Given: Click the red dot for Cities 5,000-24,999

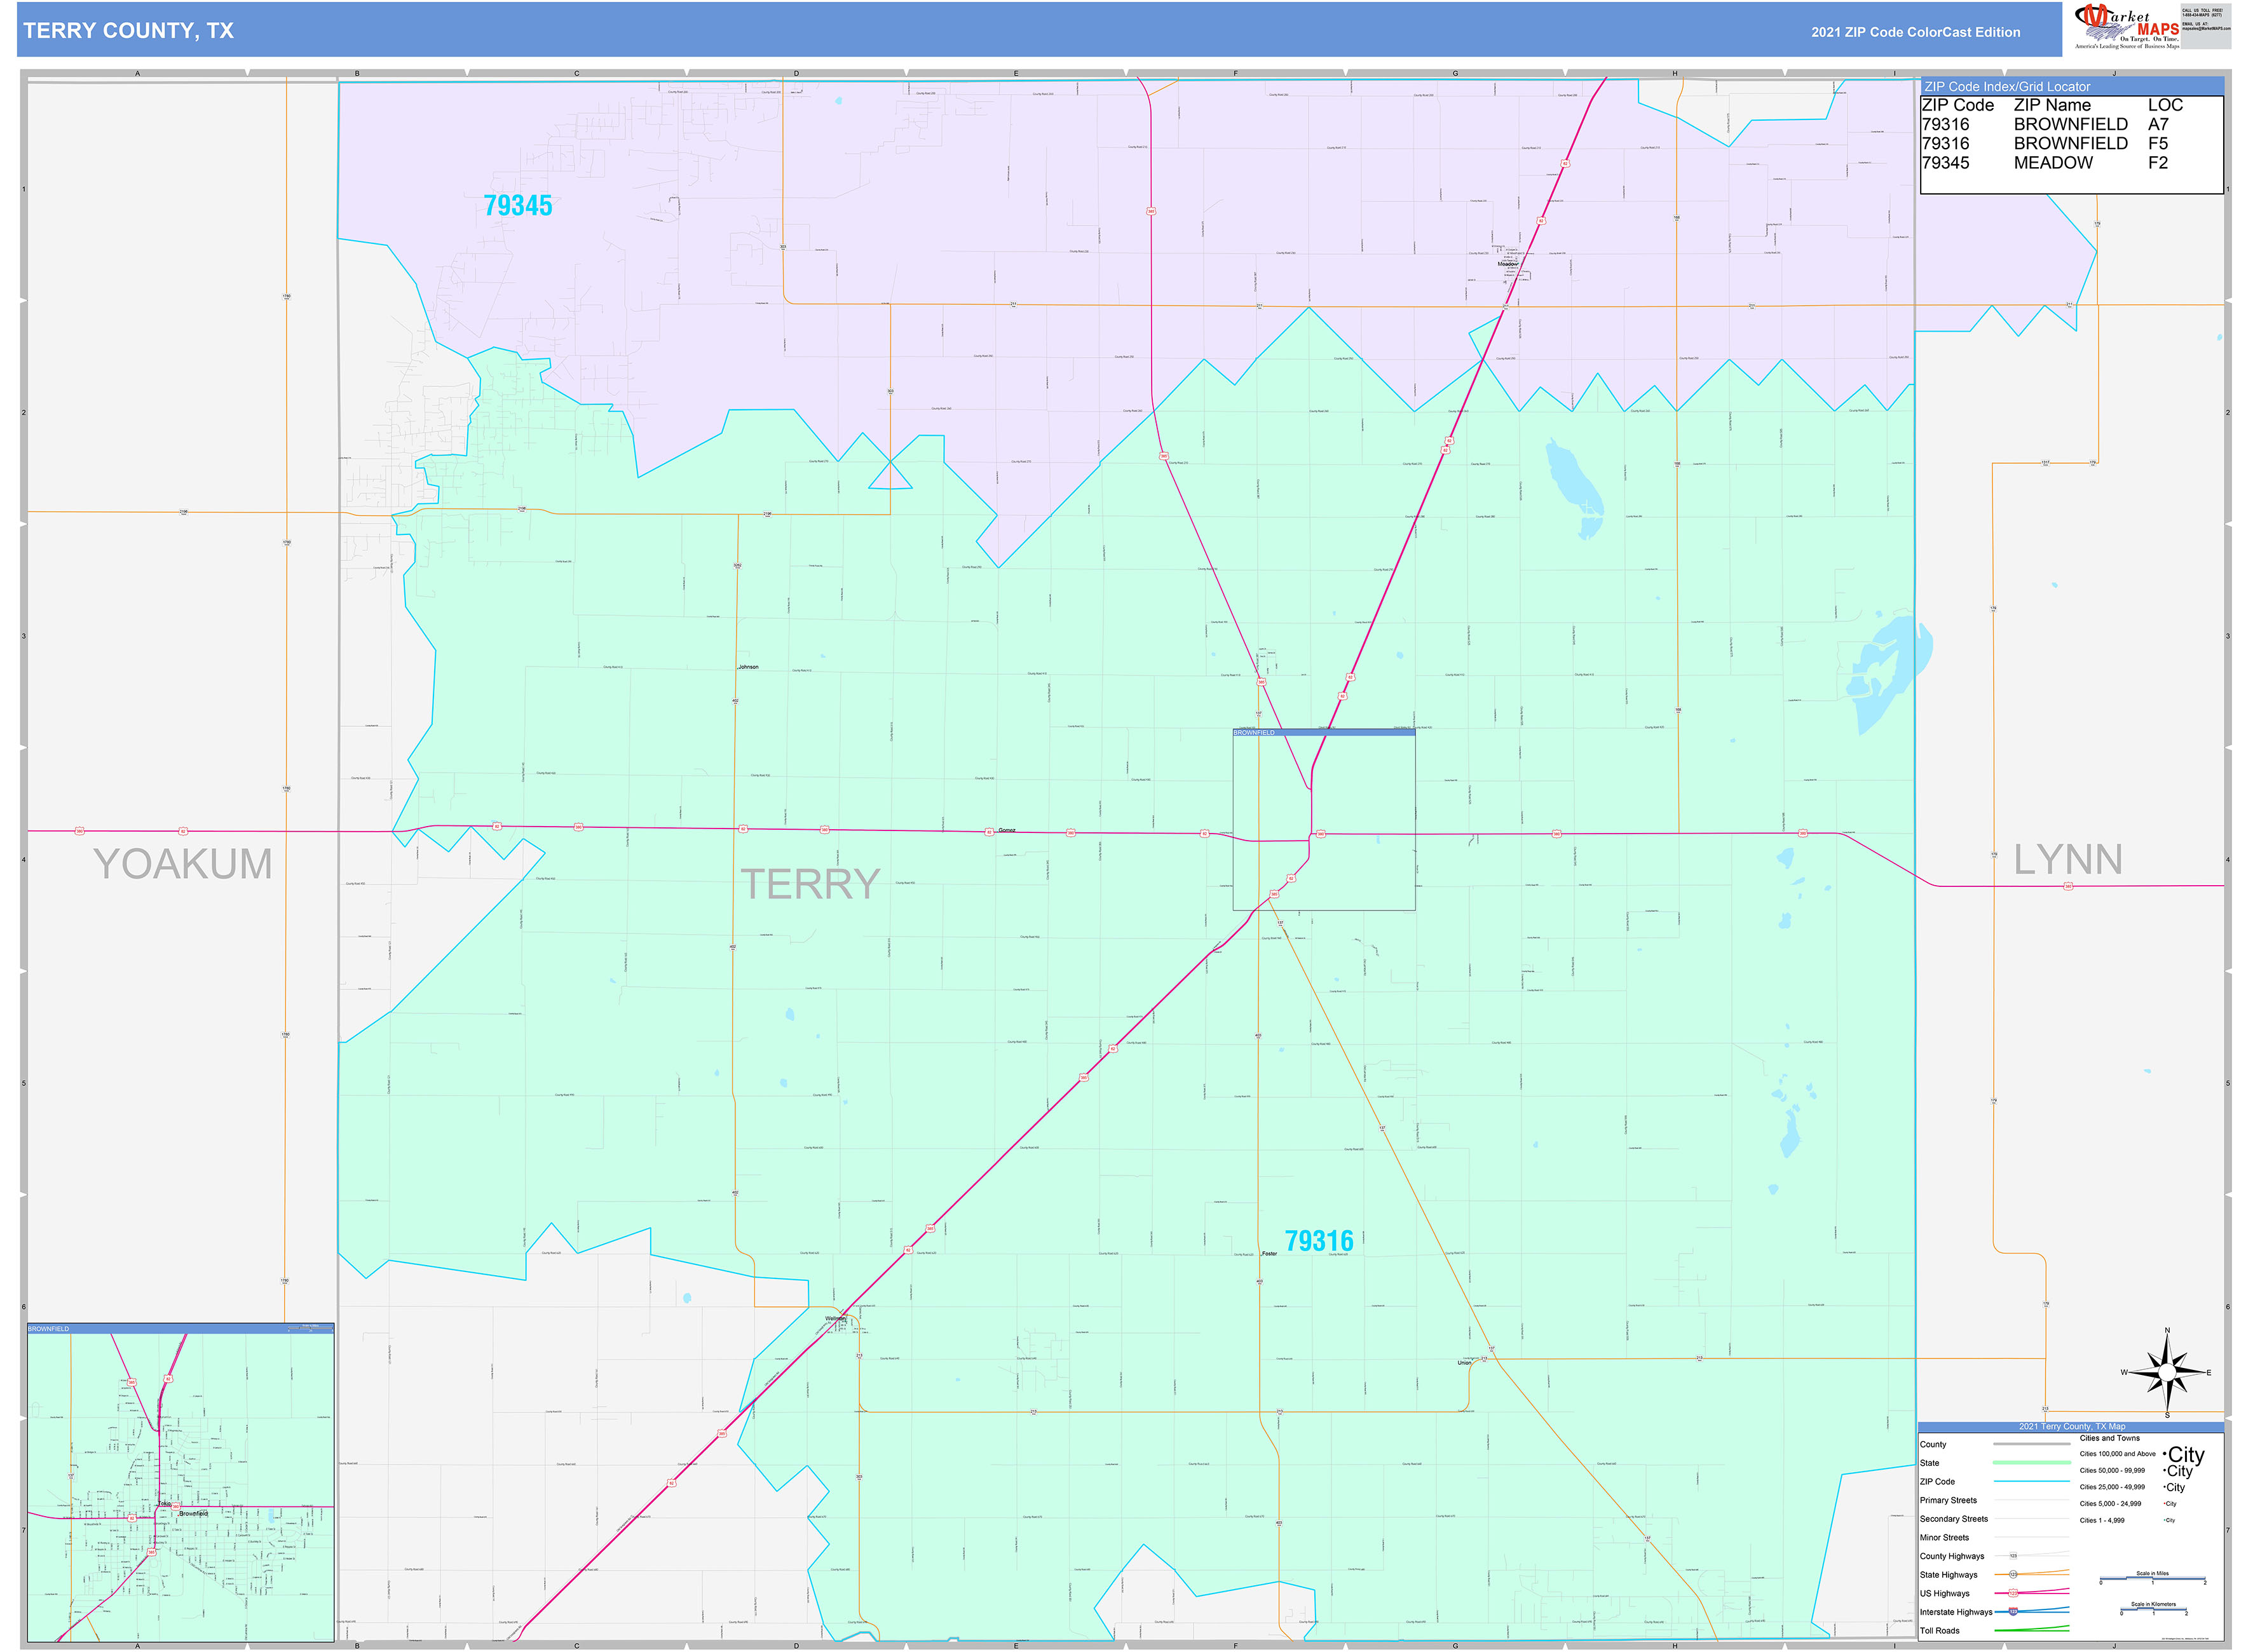Looking at the screenshot, I should (2164, 1503).
